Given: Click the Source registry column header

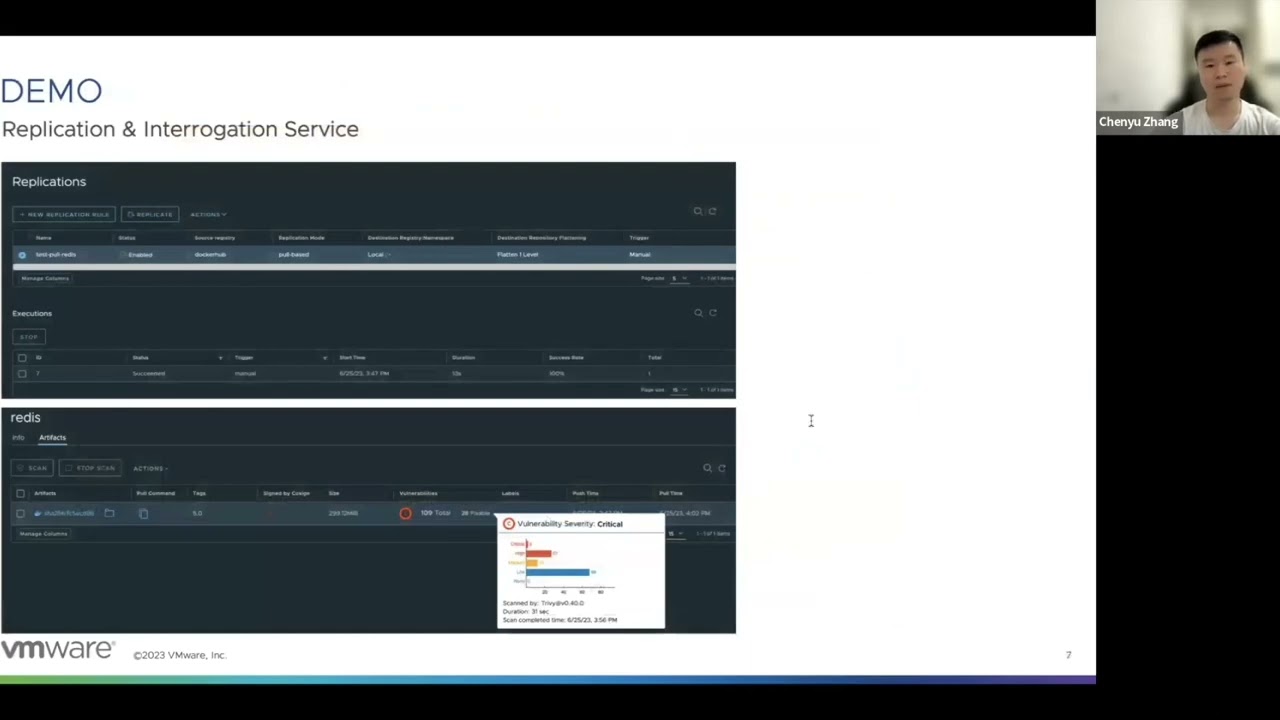Looking at the screenshot, I should [x=215, y=238].
